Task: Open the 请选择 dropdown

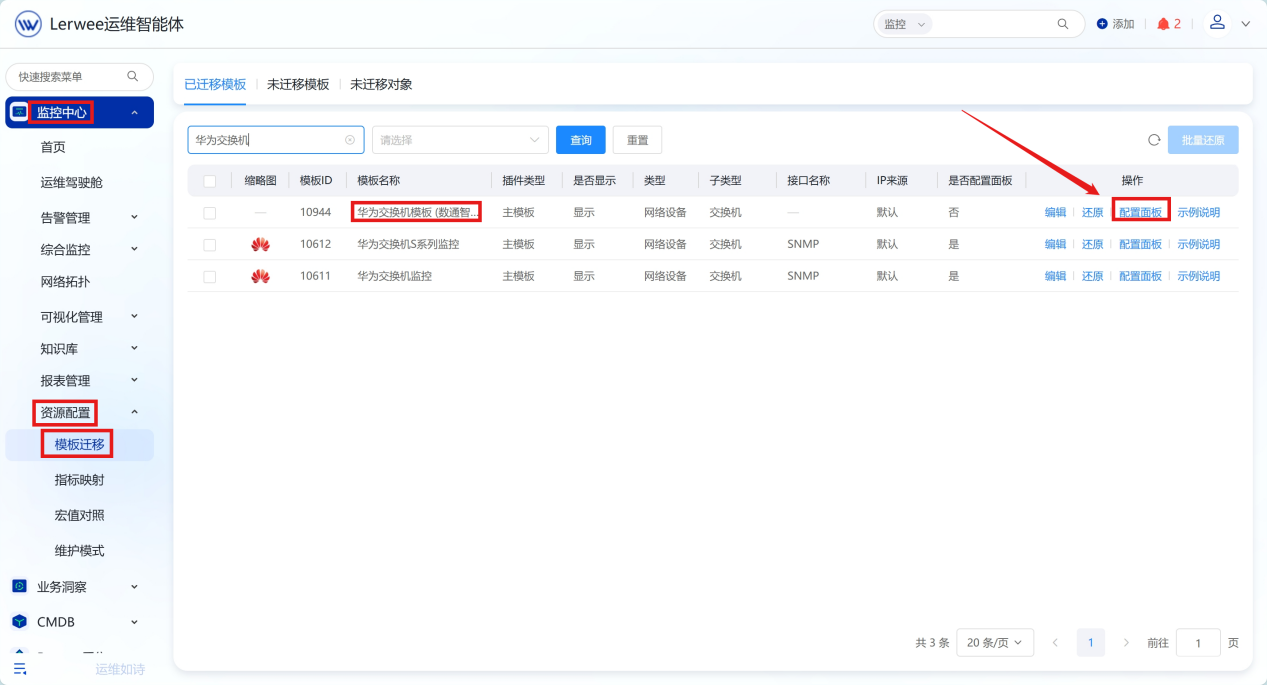Action: 460,140
